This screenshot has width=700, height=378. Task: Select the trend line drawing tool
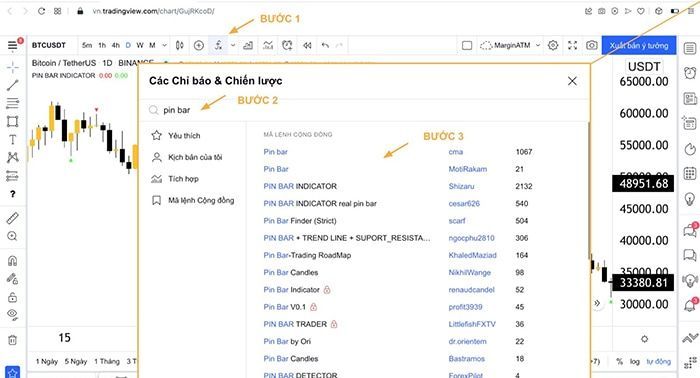point(12,85)
